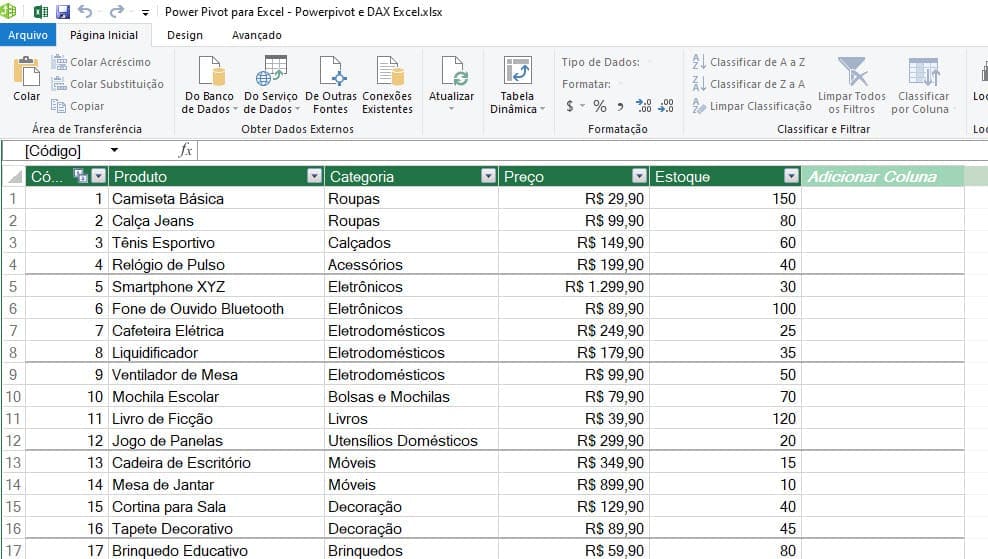Open the Arquivo menu
Screen dimensions: 988x559
point(27,35)
